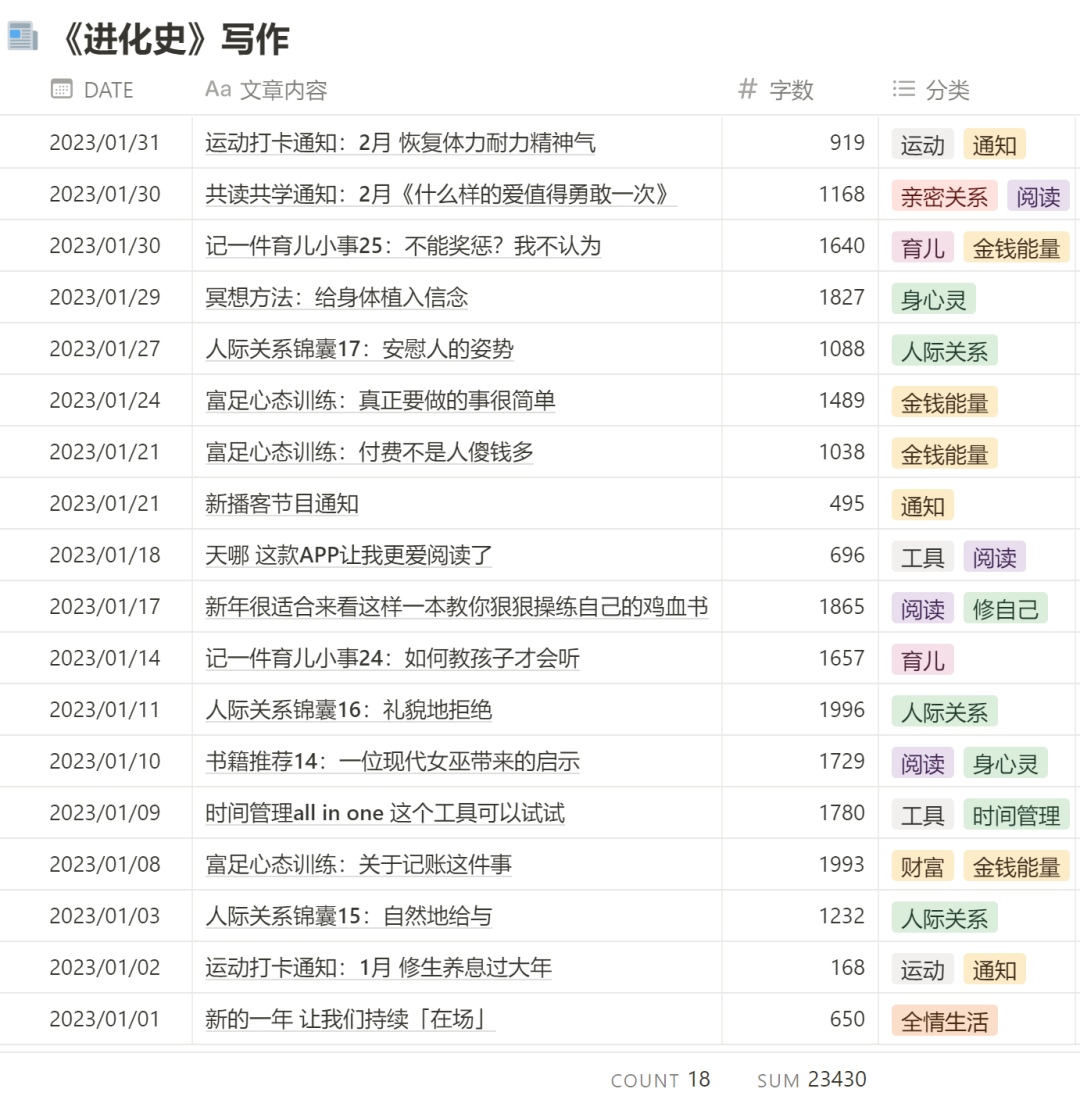Click the date cell 2023/01/27
This screenshot has height=1103, width=1080.
pyautogui.click(x=105, y=349)
